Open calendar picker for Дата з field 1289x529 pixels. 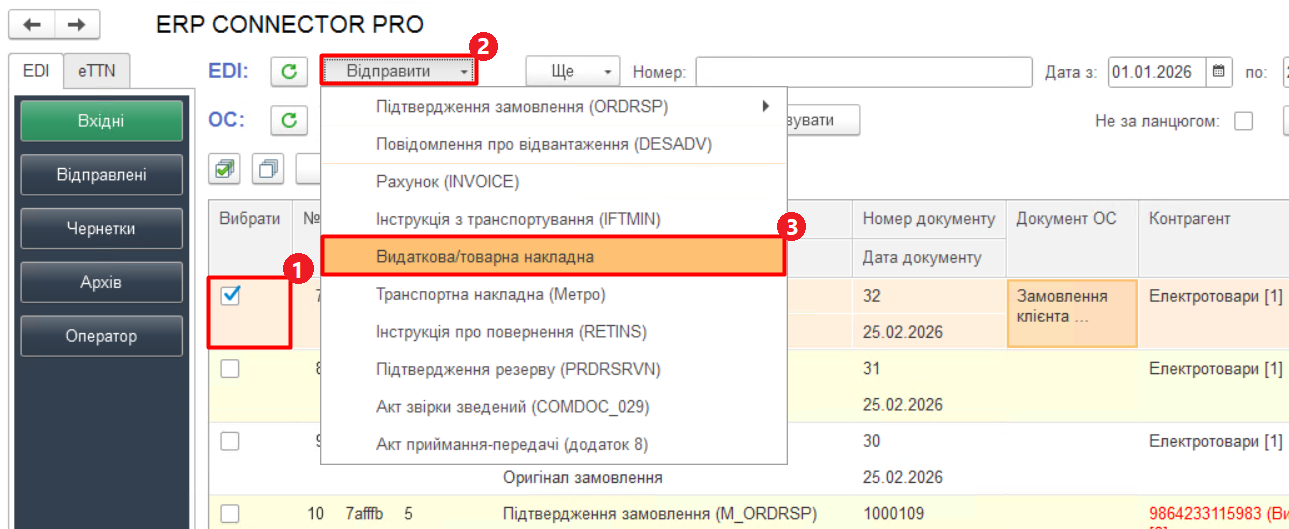coord(1218,72)
